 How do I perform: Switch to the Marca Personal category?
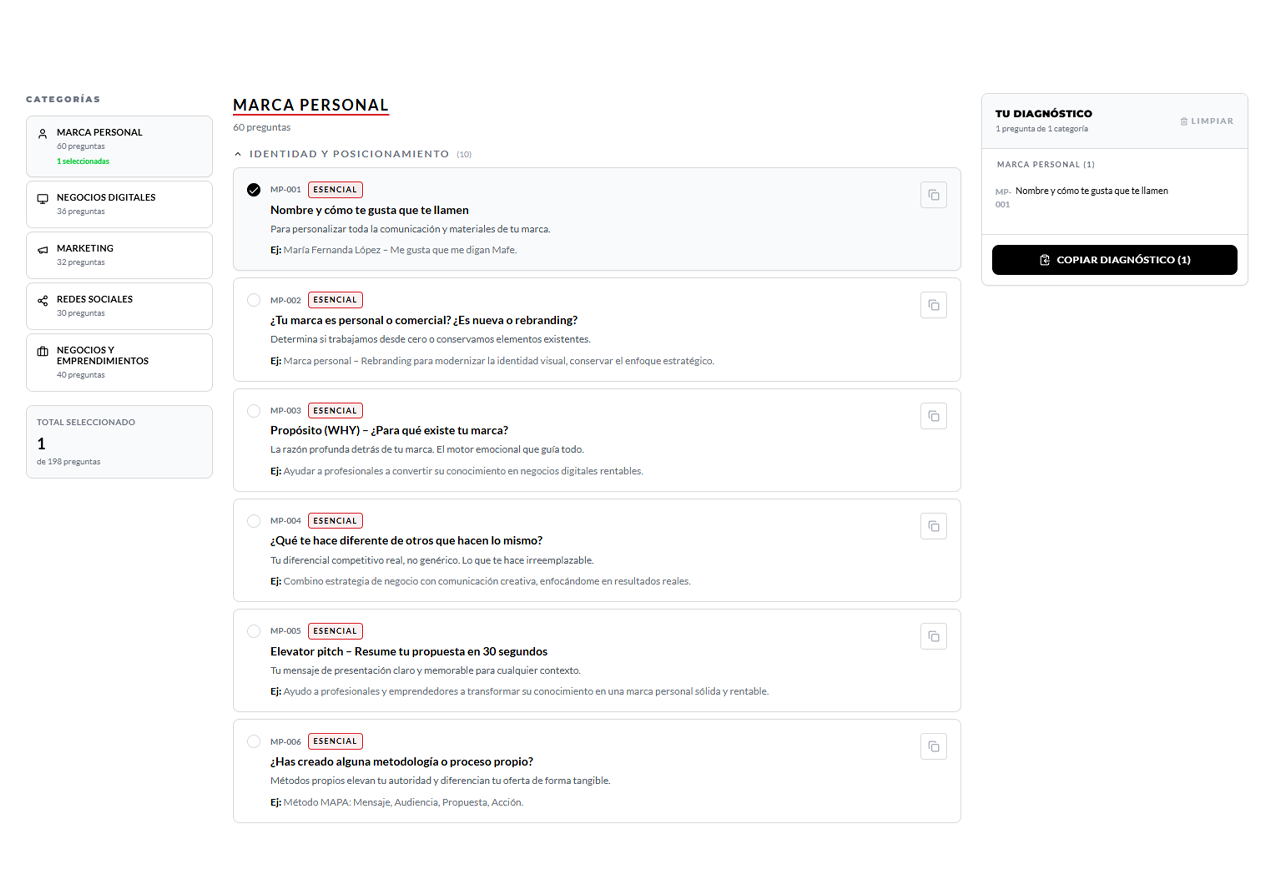pos(119,146)
